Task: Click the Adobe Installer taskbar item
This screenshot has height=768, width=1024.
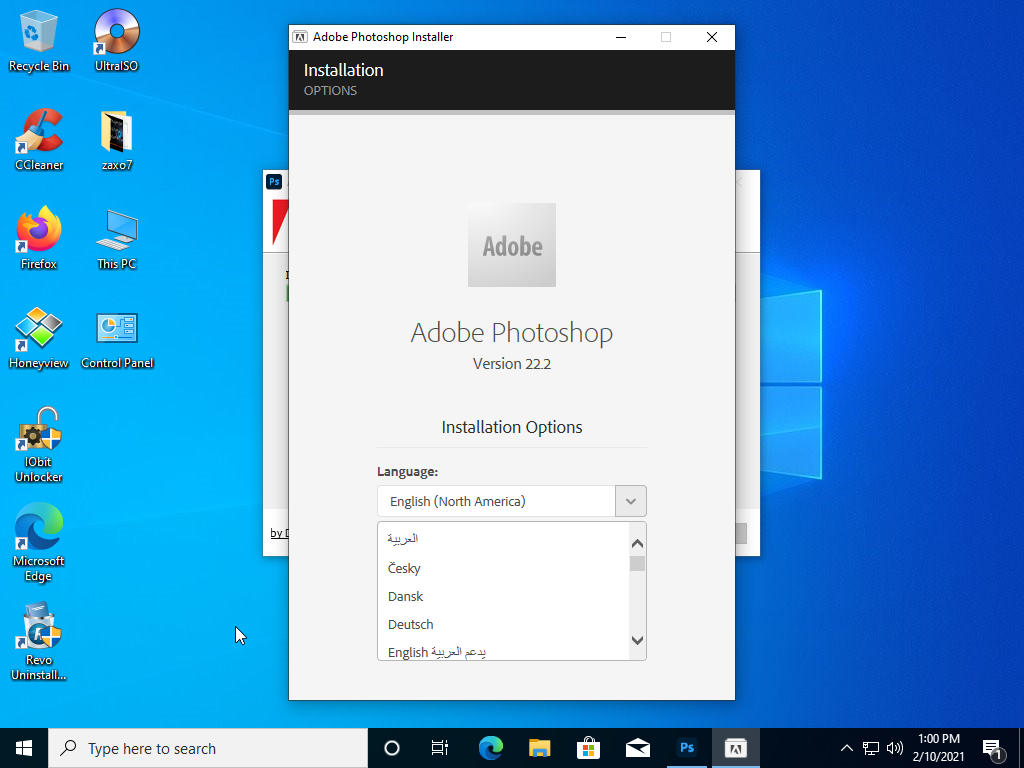Action: (x=735, y=748)
